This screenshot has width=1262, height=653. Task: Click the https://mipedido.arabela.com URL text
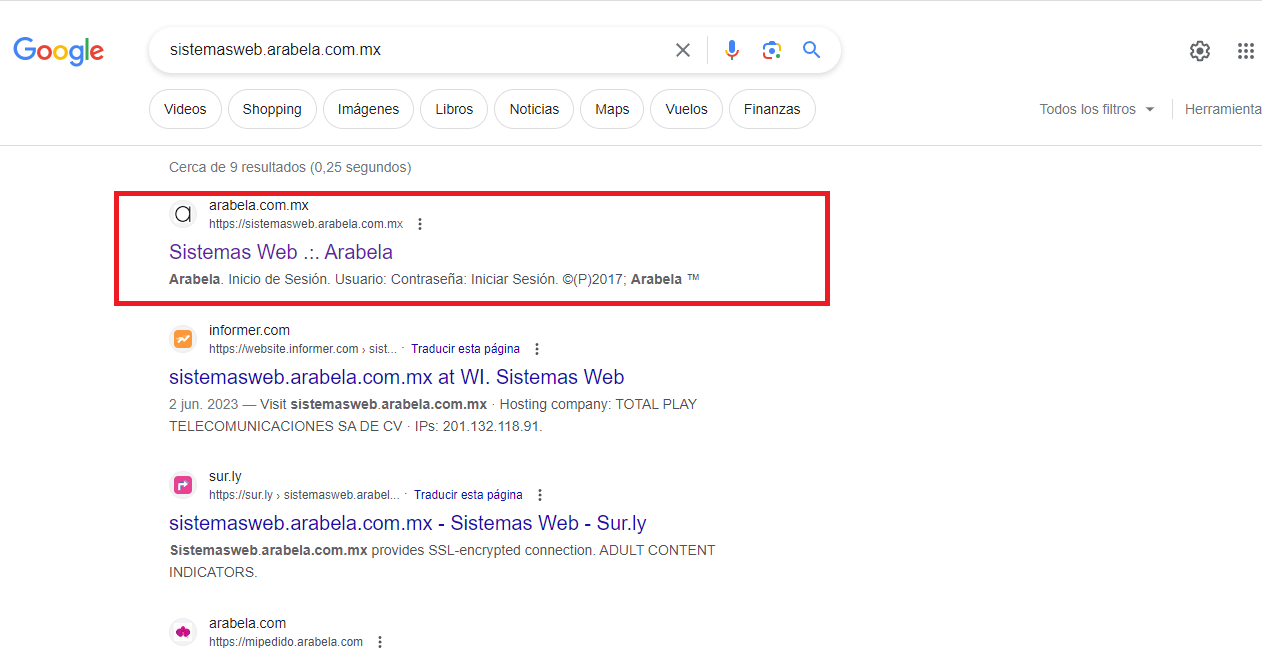286,642
